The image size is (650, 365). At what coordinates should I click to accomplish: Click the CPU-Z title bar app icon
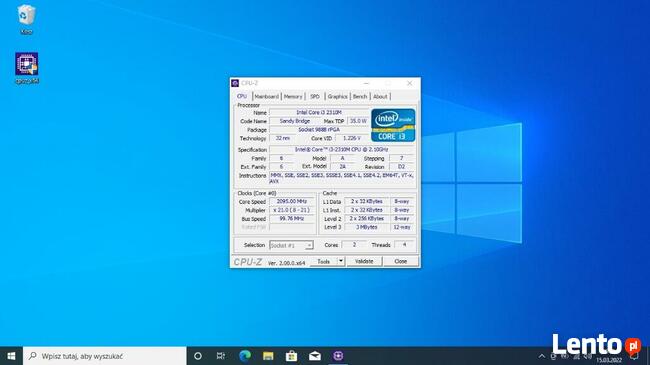(x=235, y=83)
